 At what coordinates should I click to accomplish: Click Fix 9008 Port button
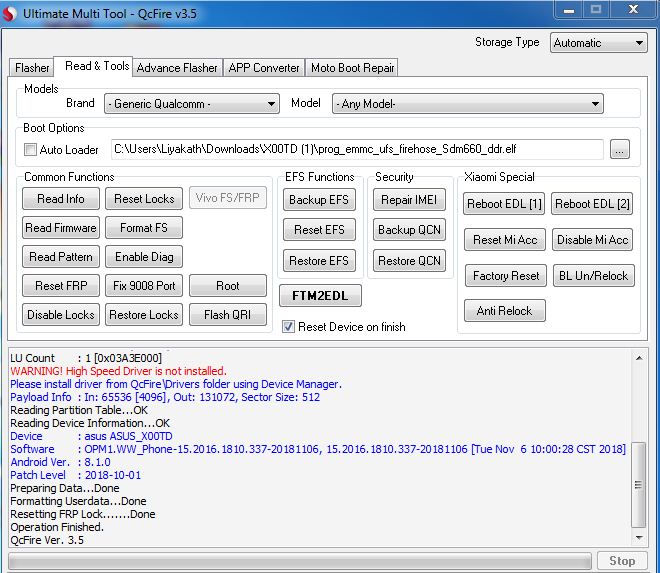click(x=144, y=285)
